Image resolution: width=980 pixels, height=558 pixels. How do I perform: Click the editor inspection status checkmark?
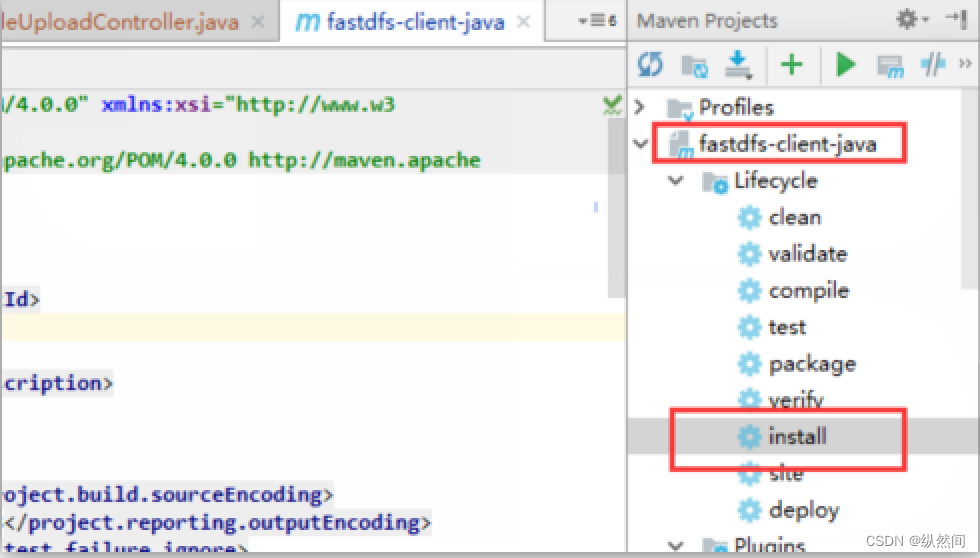point(612,105)
